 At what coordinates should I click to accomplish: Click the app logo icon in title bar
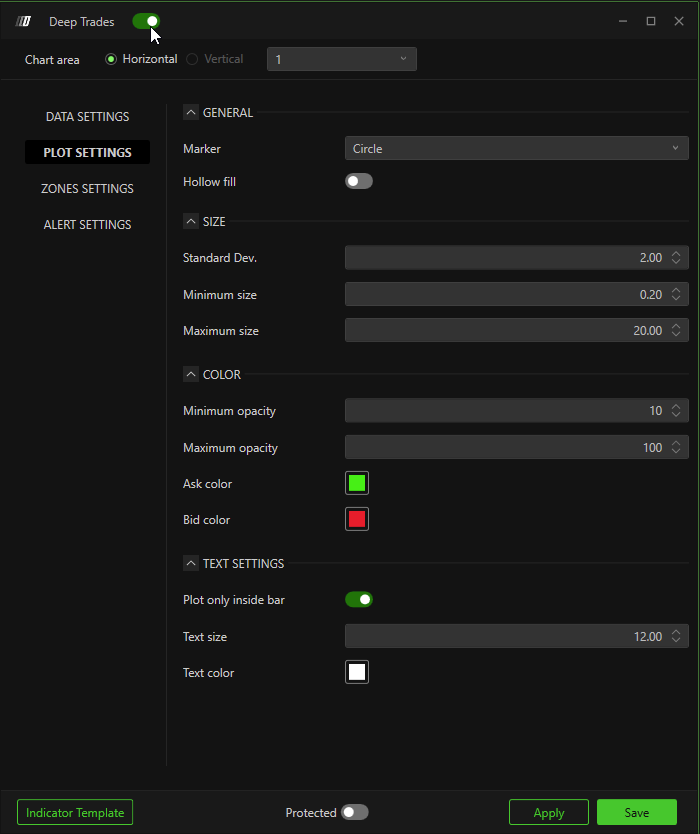coord(25,21)
